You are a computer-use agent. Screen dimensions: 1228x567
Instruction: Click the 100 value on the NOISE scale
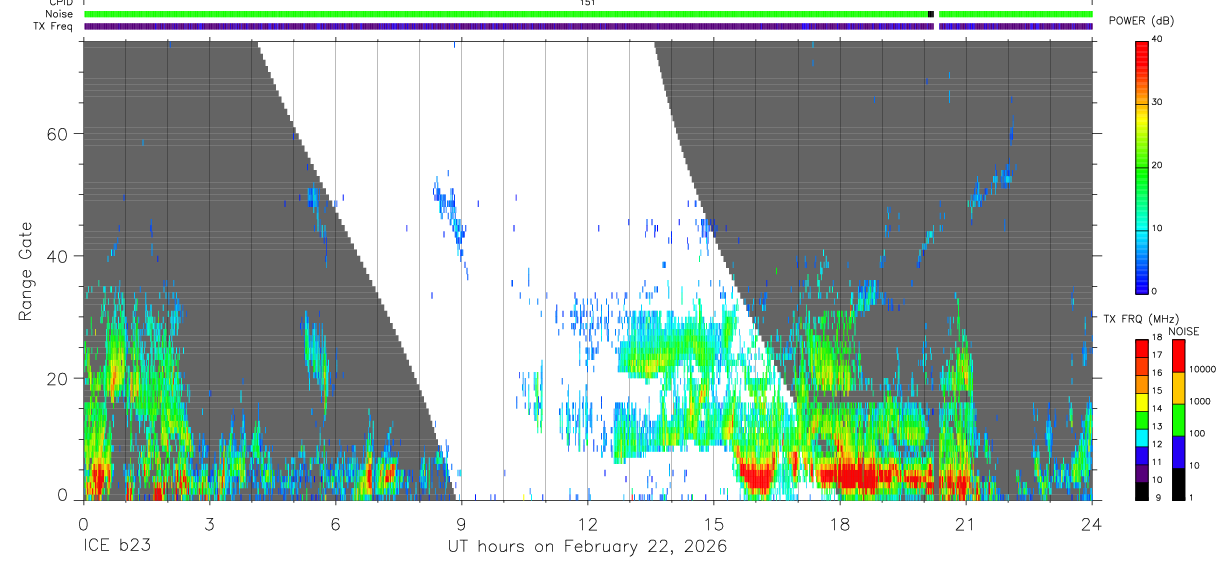(x=1198, y=433)
